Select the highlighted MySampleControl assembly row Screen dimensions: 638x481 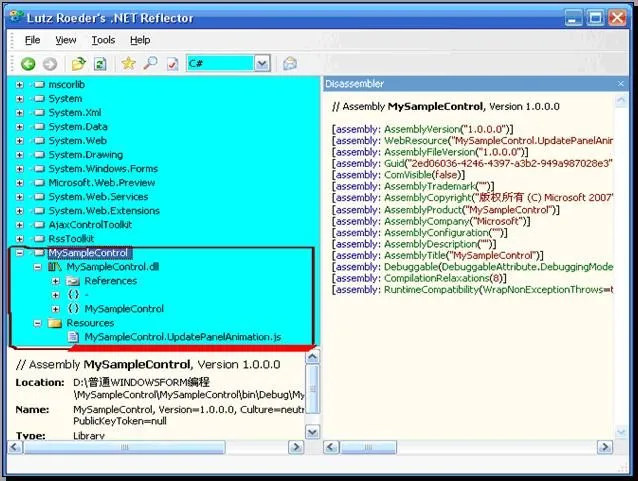tap(88, 253)
